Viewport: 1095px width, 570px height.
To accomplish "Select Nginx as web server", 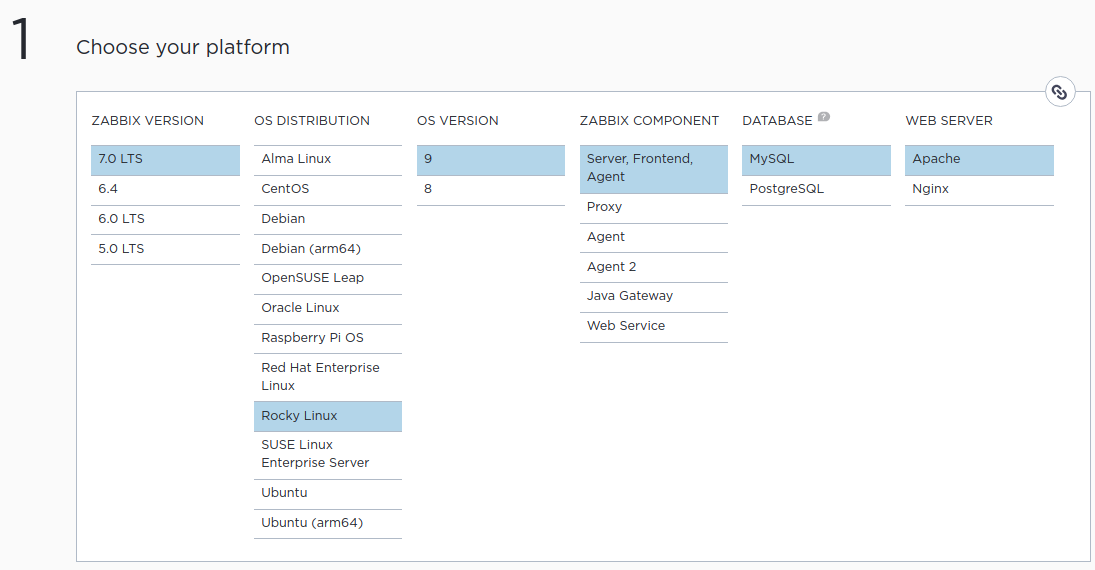I will pyautogui.click(x=979, y=189).
